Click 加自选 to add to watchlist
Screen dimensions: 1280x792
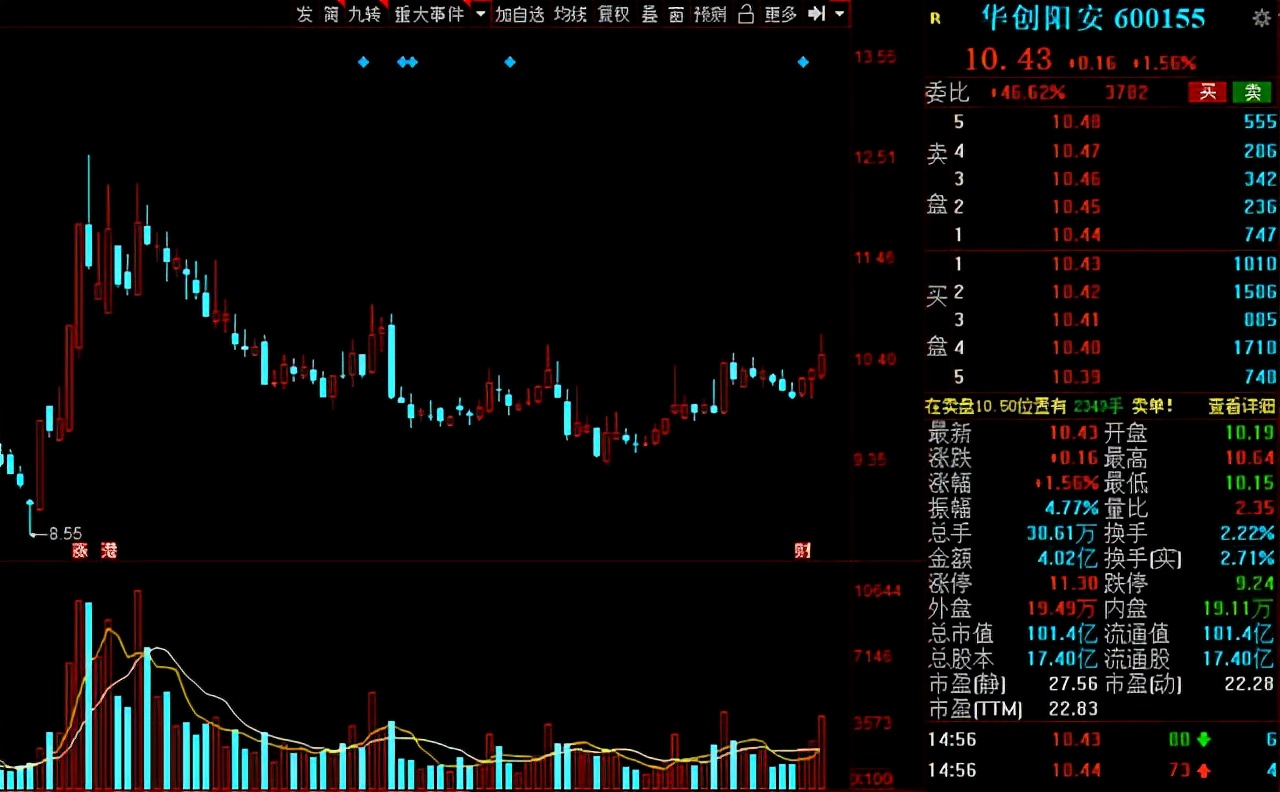click(520, 14)
